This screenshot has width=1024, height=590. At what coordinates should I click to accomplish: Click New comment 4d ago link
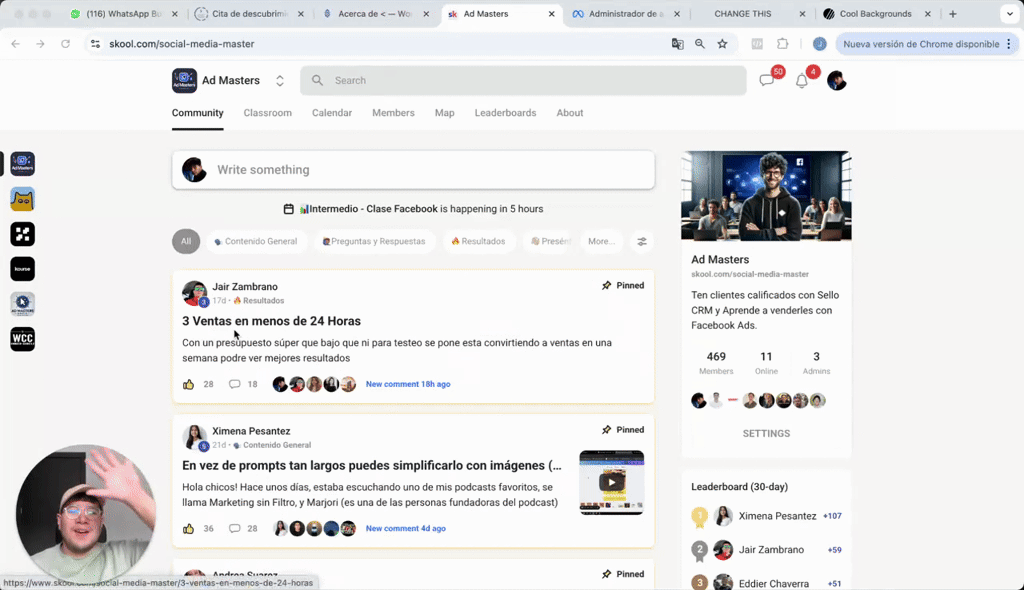tap(406, 529)
